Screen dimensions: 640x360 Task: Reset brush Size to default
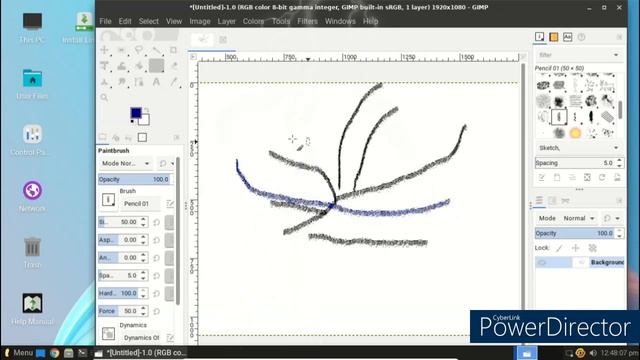[x=156, y=222]
